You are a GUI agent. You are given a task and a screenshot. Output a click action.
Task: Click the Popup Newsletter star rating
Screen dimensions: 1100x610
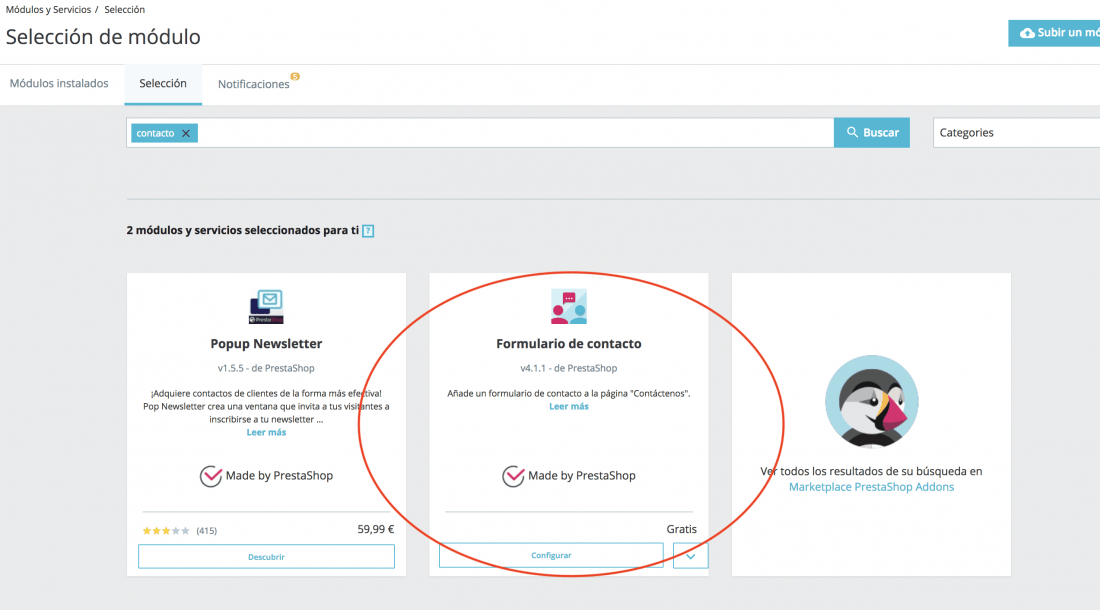click(166, 531)
